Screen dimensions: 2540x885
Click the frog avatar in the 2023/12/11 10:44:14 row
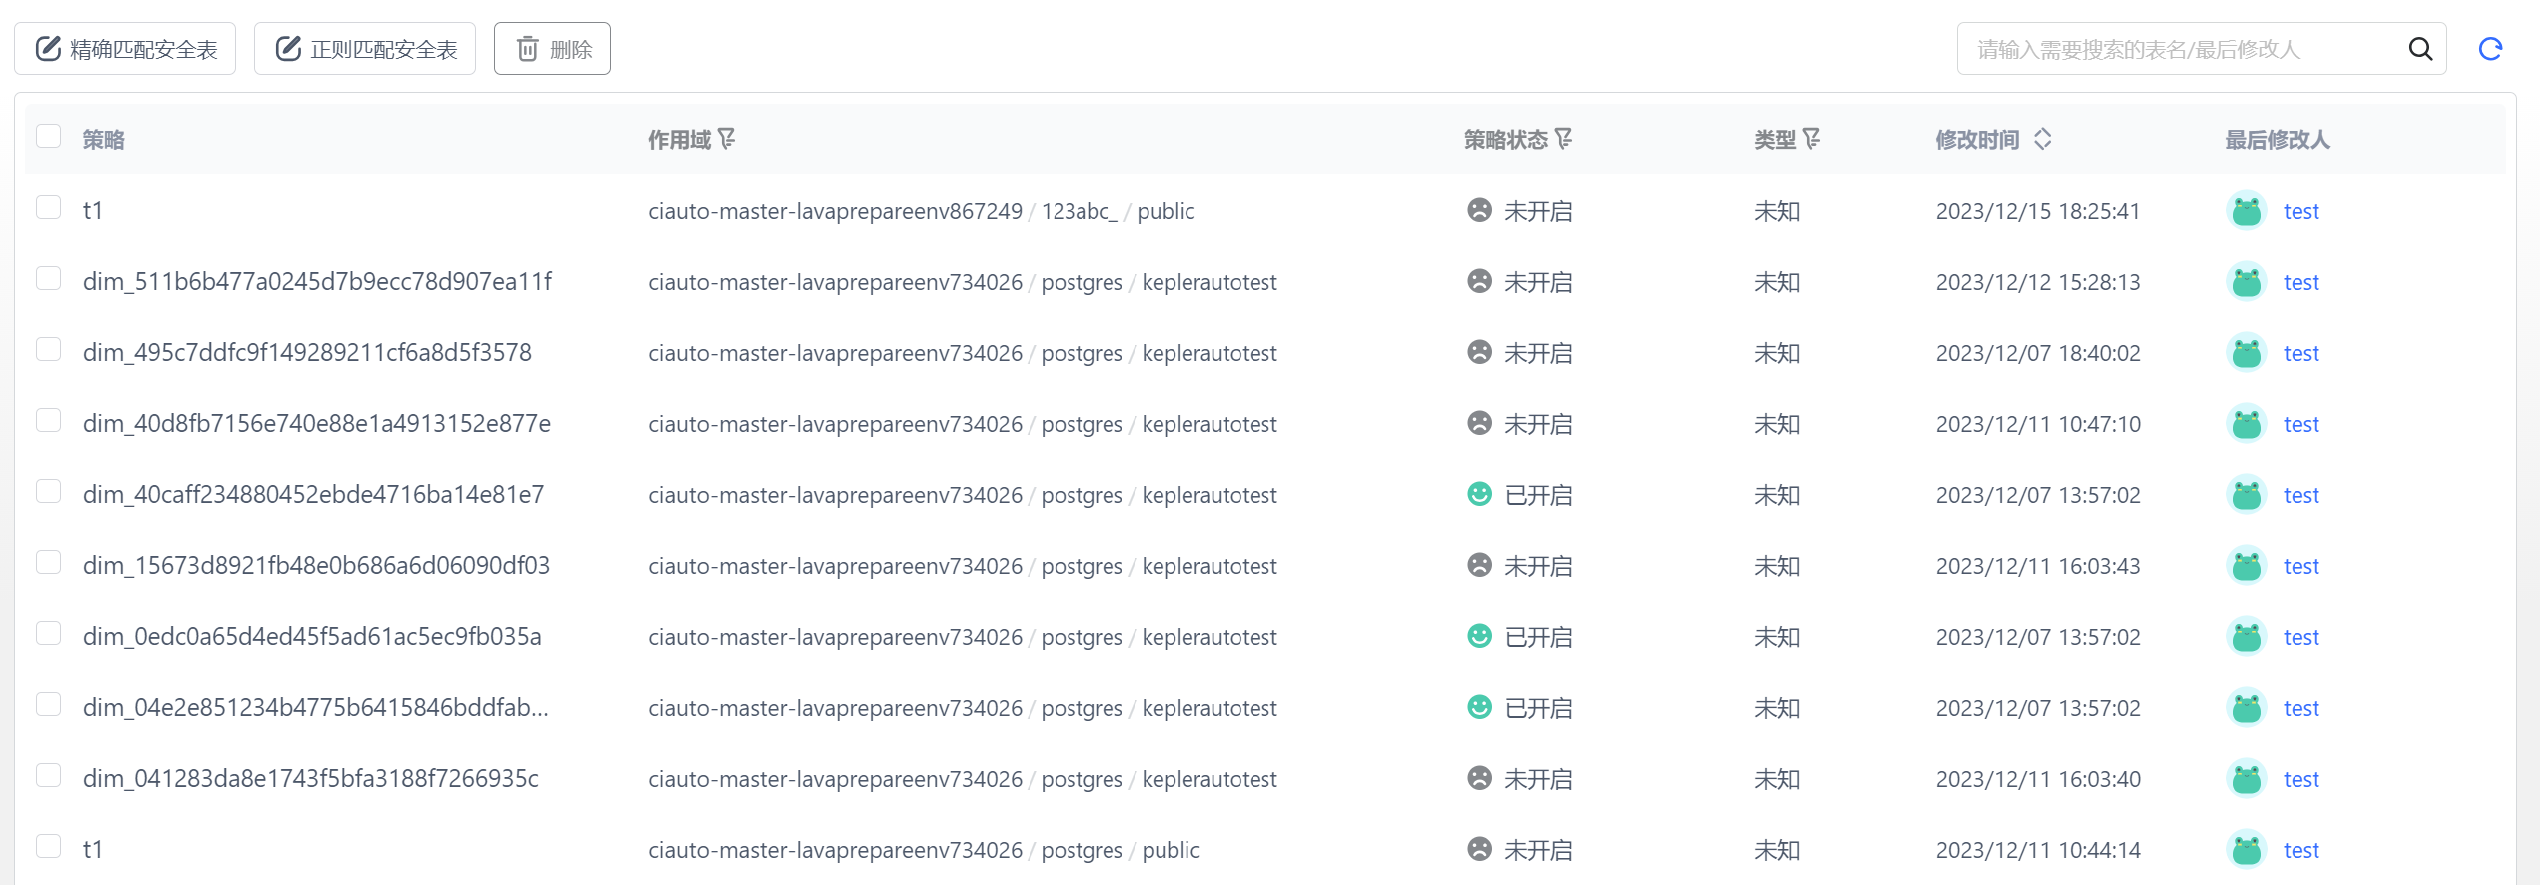[2247, 850]
